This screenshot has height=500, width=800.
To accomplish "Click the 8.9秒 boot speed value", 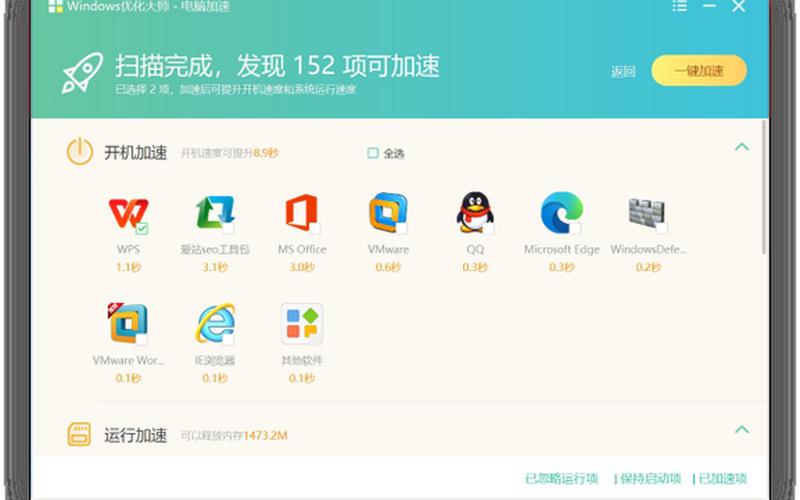I will tap(266, 153).
